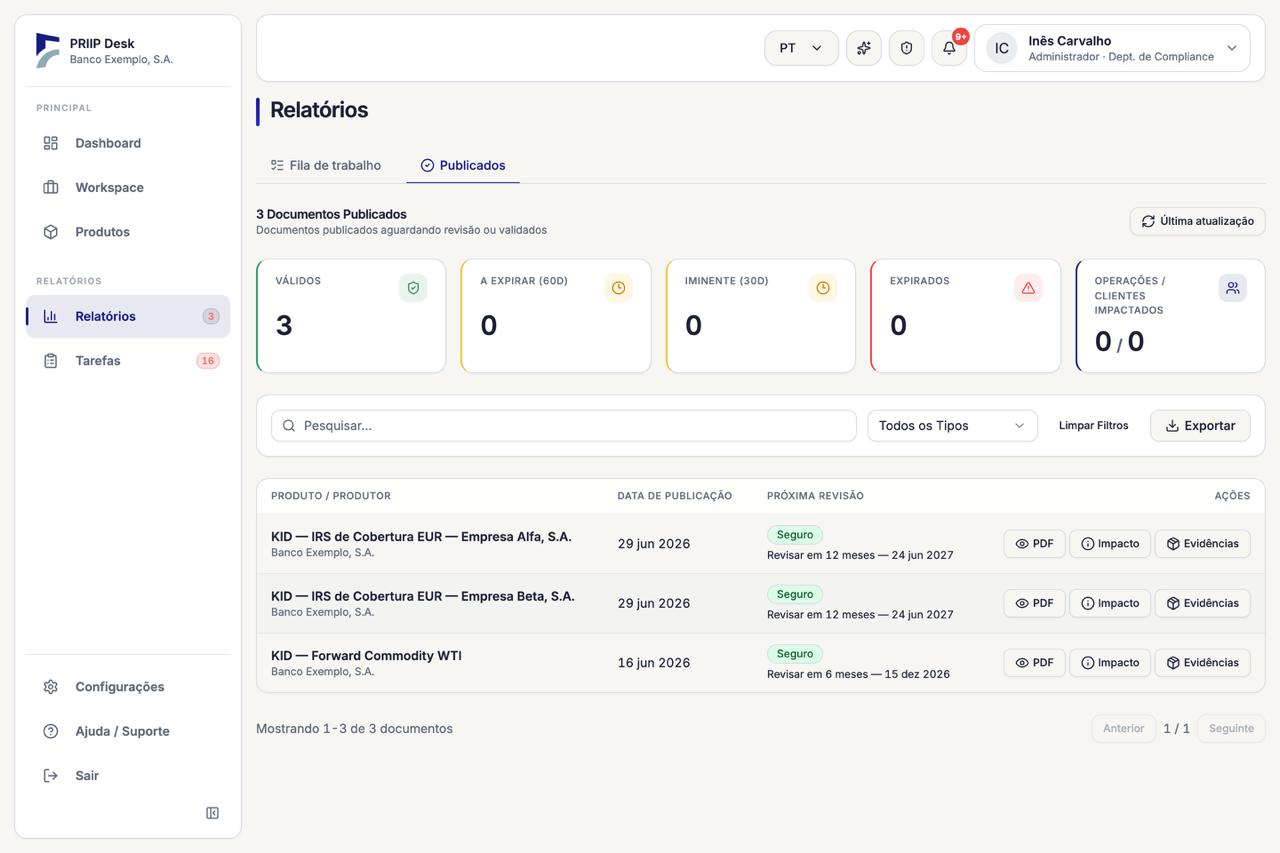
Task: Click the Seguinte pagination button
Action: pos(1231,728)
